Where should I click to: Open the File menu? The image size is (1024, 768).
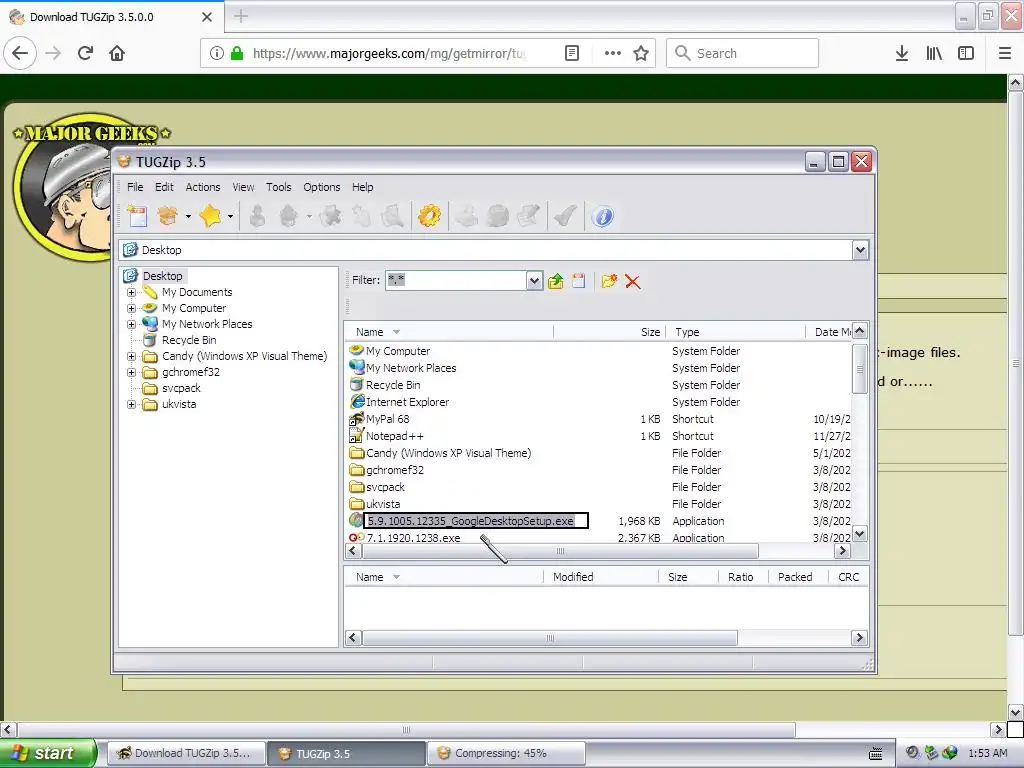click(x=135, y=187)
